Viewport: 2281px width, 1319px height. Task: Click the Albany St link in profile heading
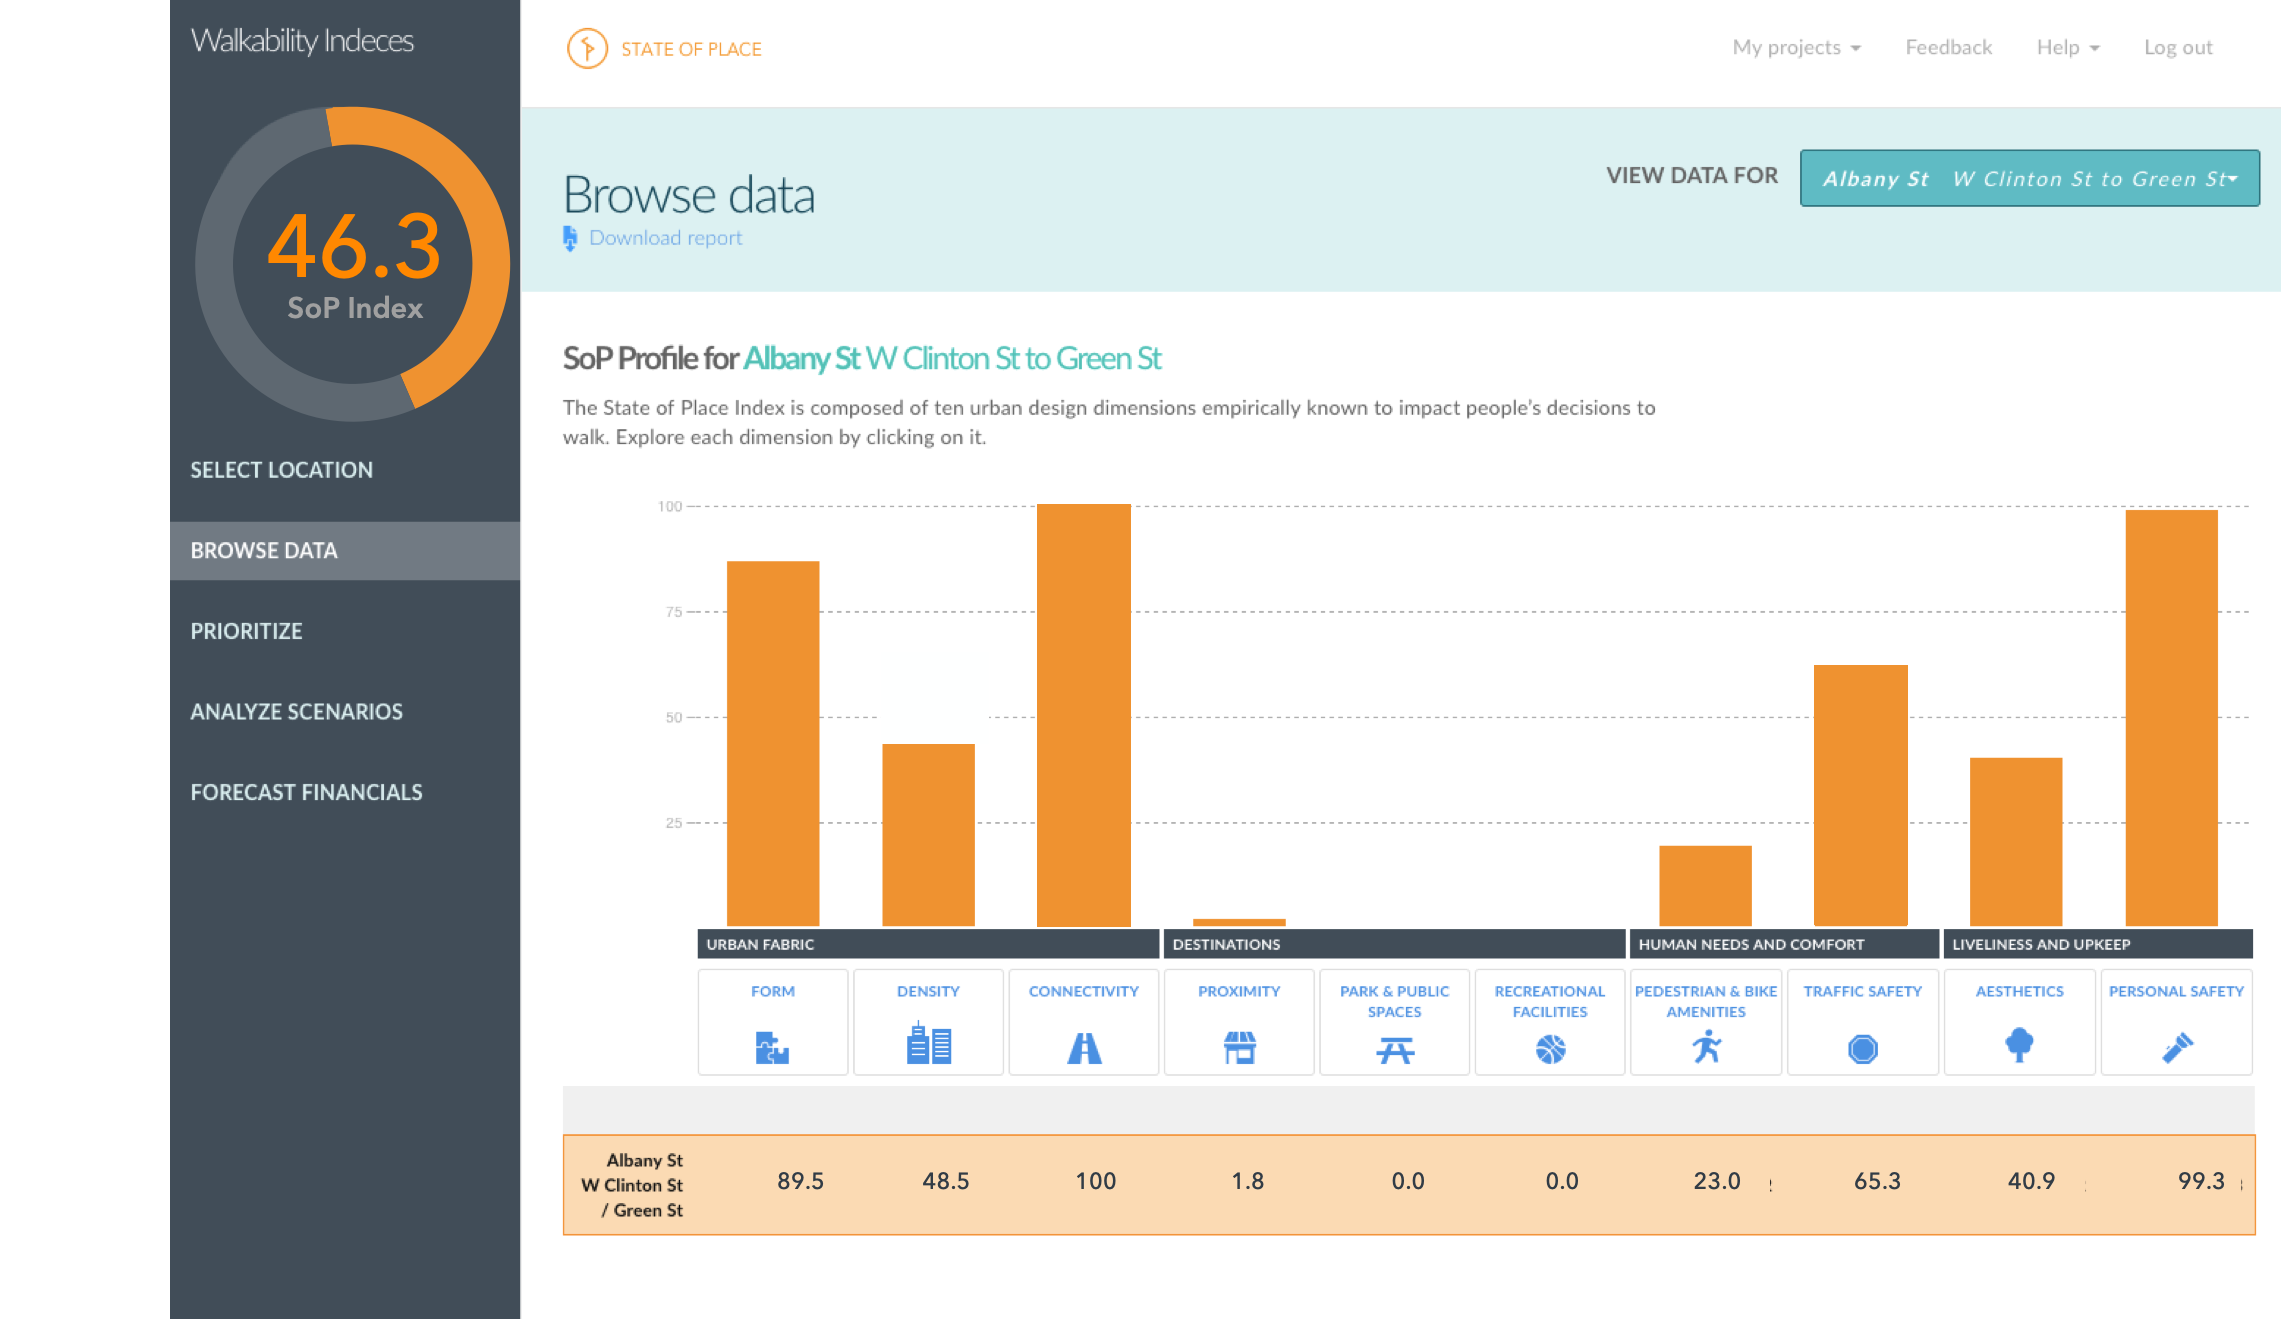point(801,358)
